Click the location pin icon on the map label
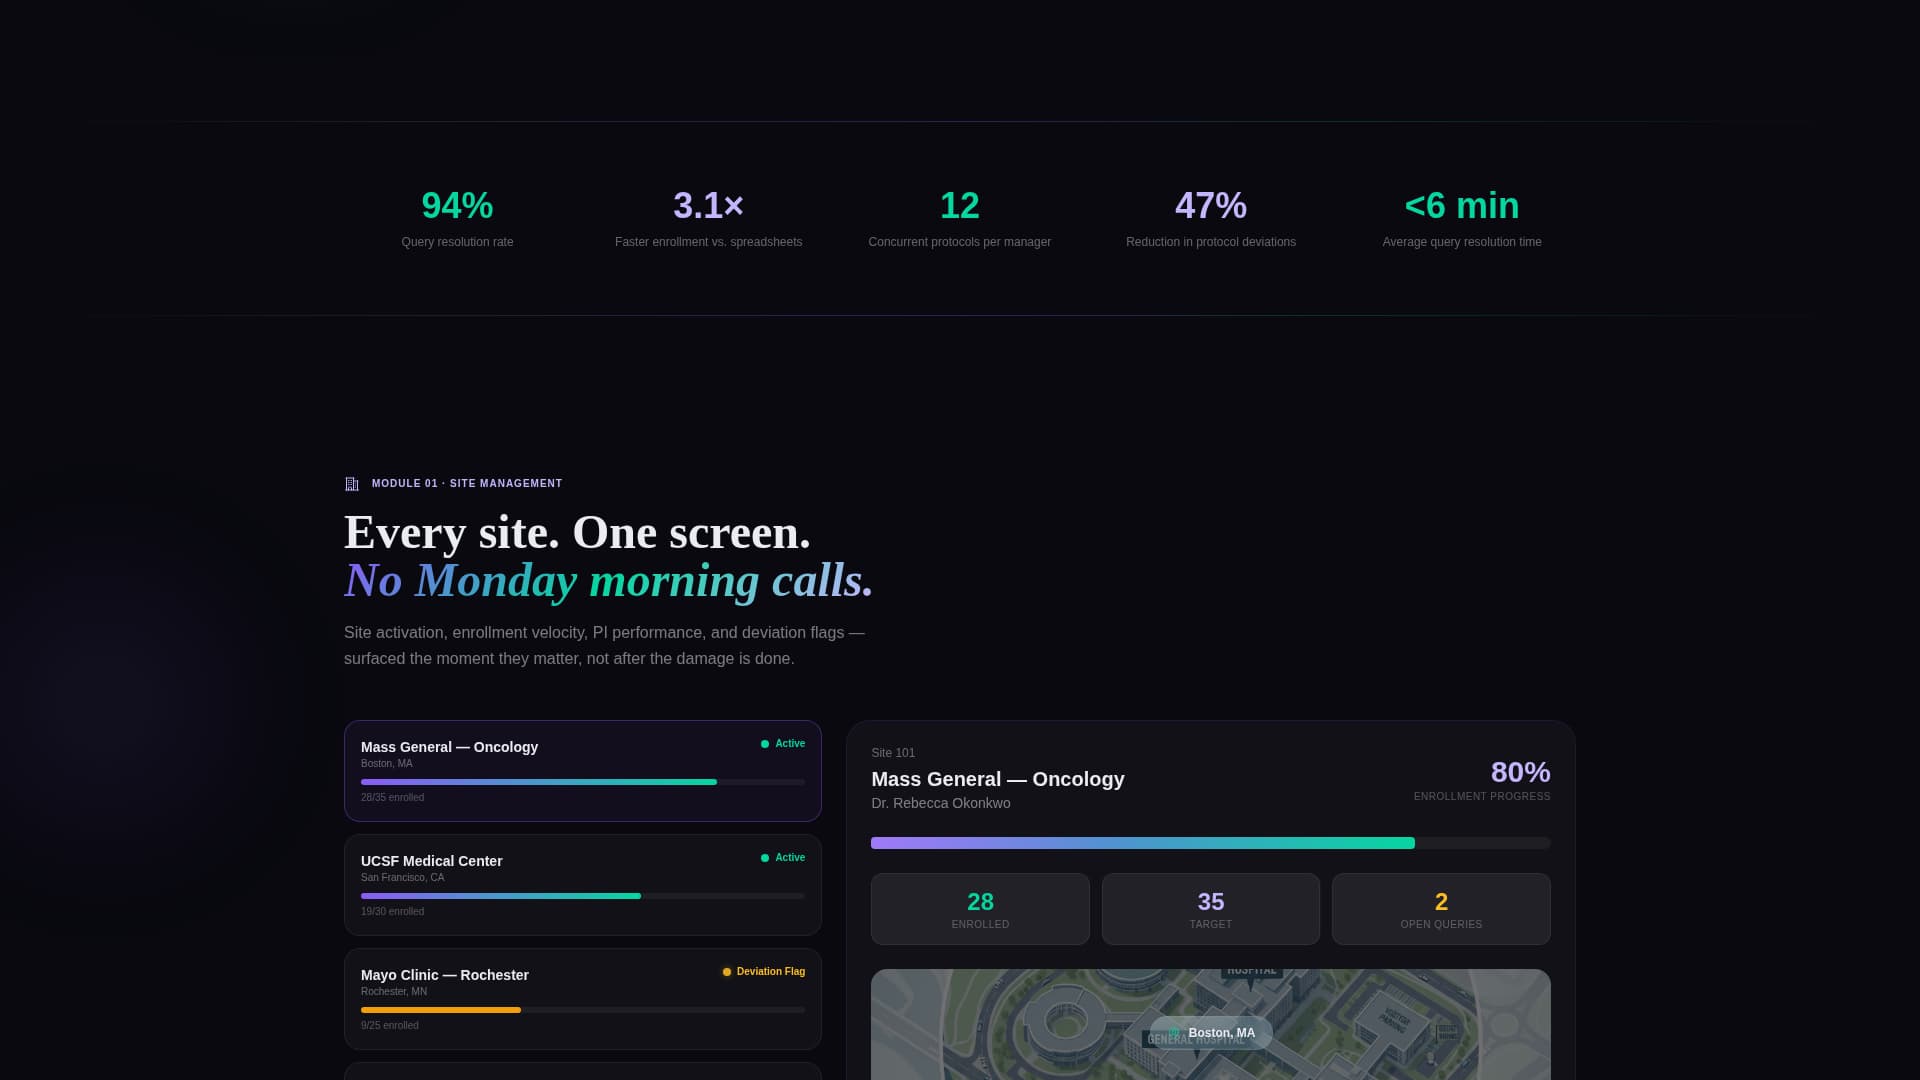 pos(1175,1033)
